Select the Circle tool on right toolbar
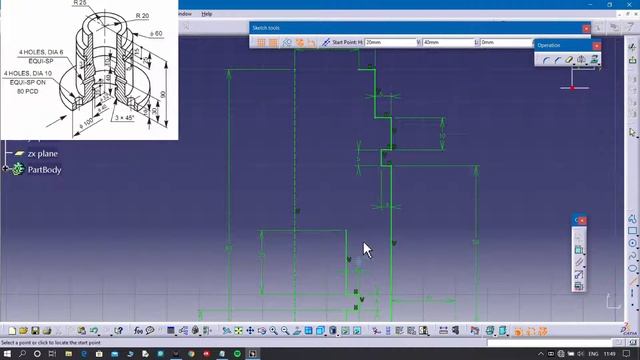Screen dimensions: 640x360 632,243
